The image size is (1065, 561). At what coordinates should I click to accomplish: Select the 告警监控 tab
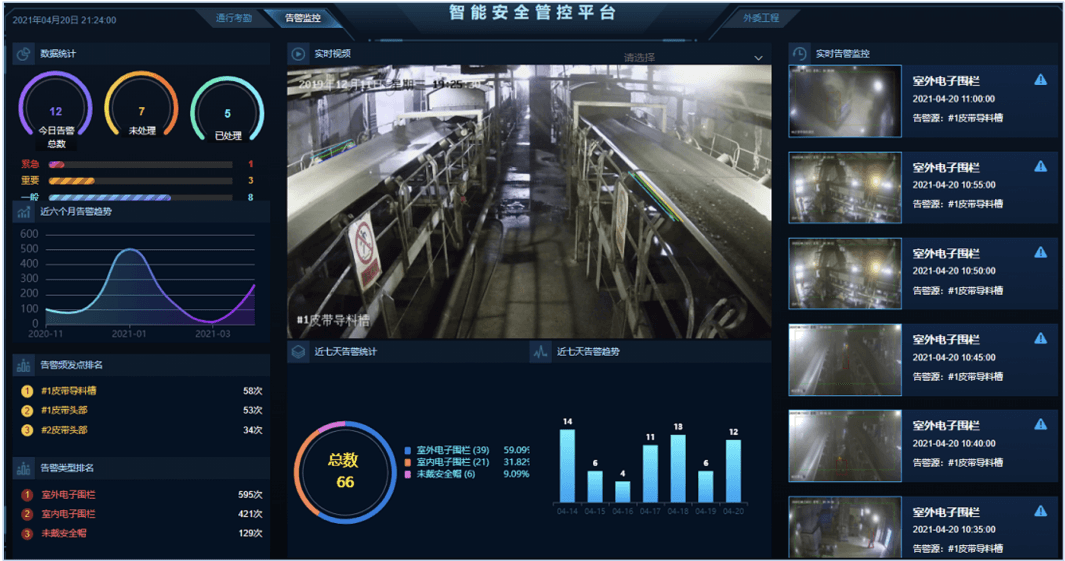(x=304, y=18)
